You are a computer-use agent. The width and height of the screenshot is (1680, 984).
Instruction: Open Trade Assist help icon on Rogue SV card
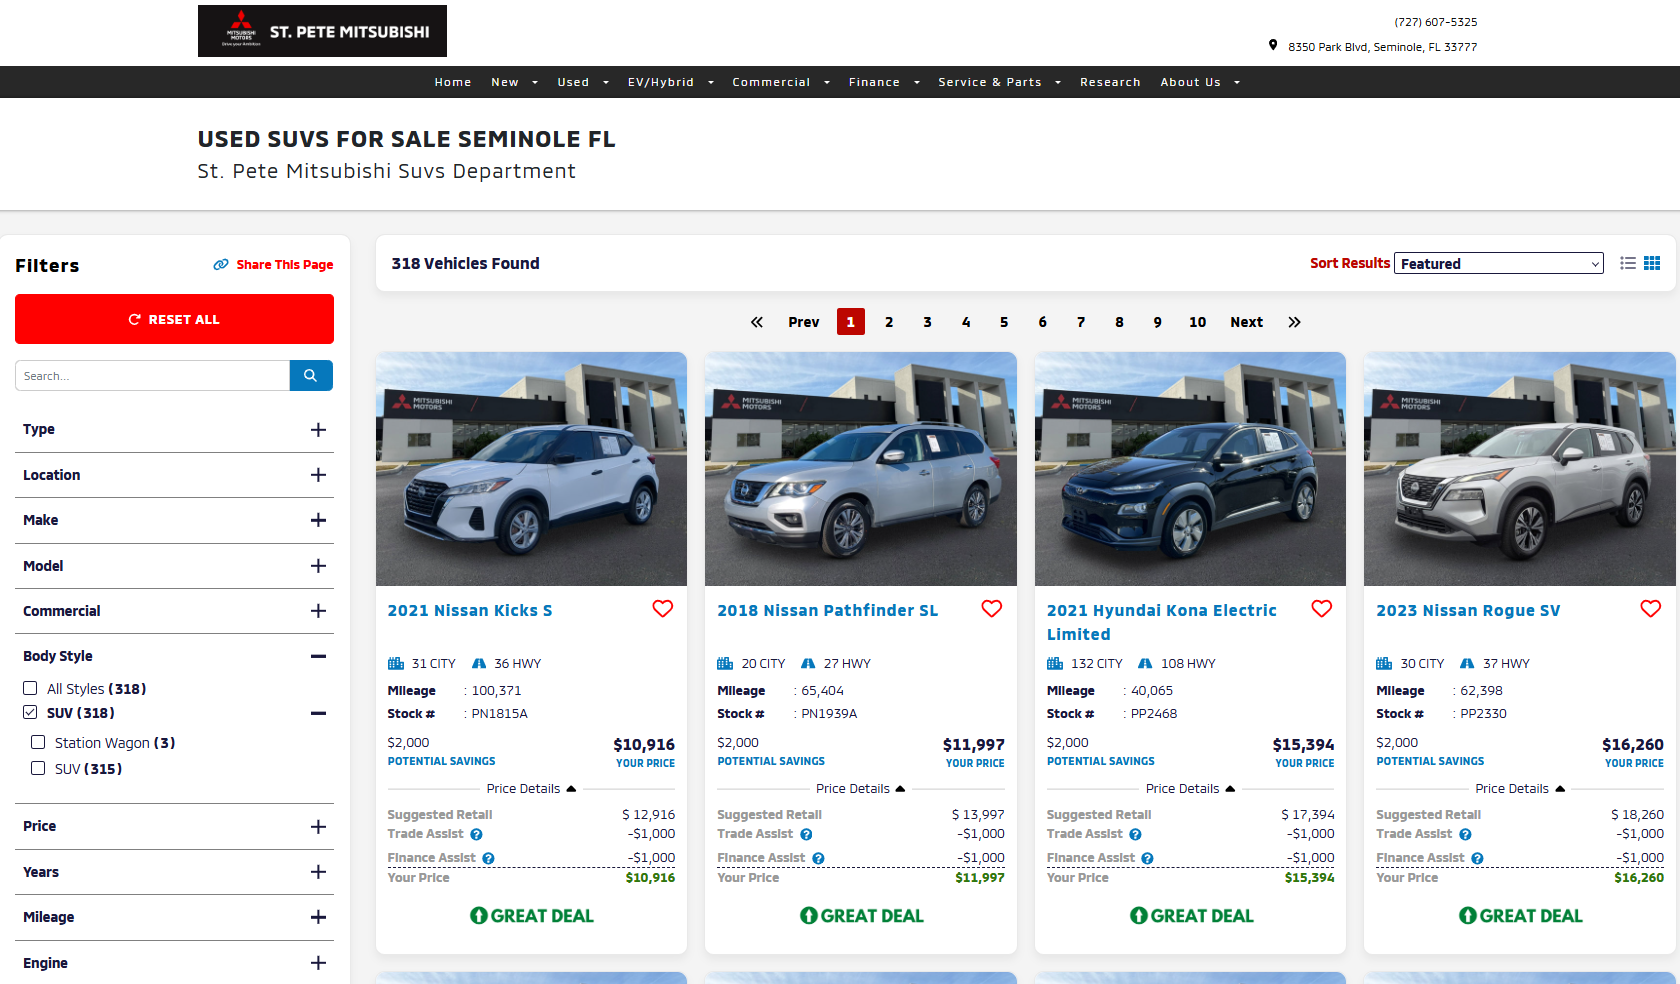pos(1465,835)
